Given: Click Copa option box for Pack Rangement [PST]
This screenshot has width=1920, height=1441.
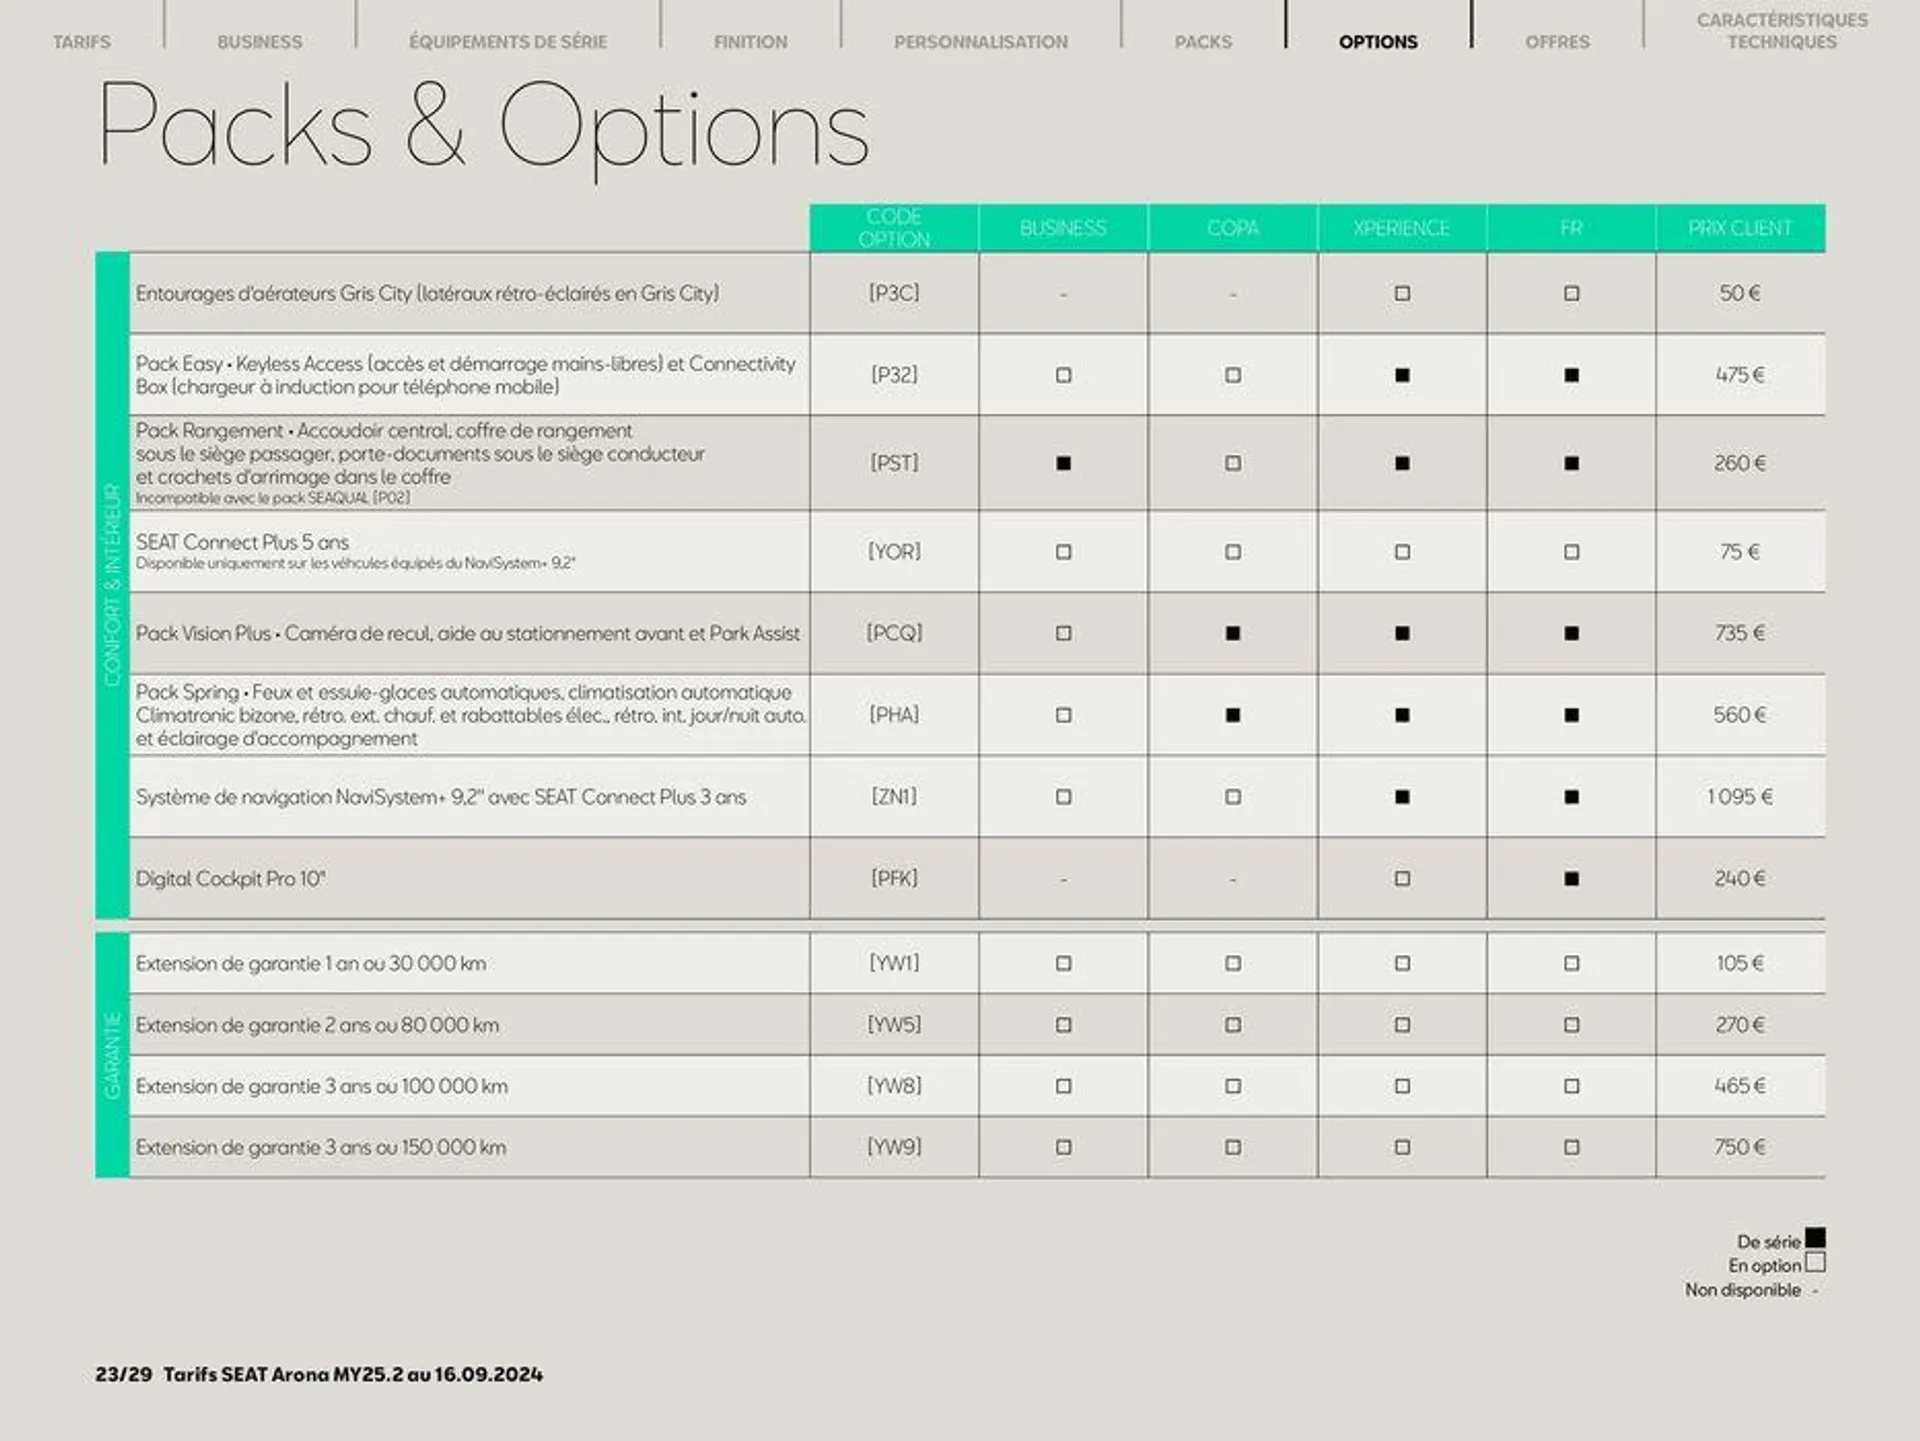Looking at the screenshot, I should [1233, 464].
